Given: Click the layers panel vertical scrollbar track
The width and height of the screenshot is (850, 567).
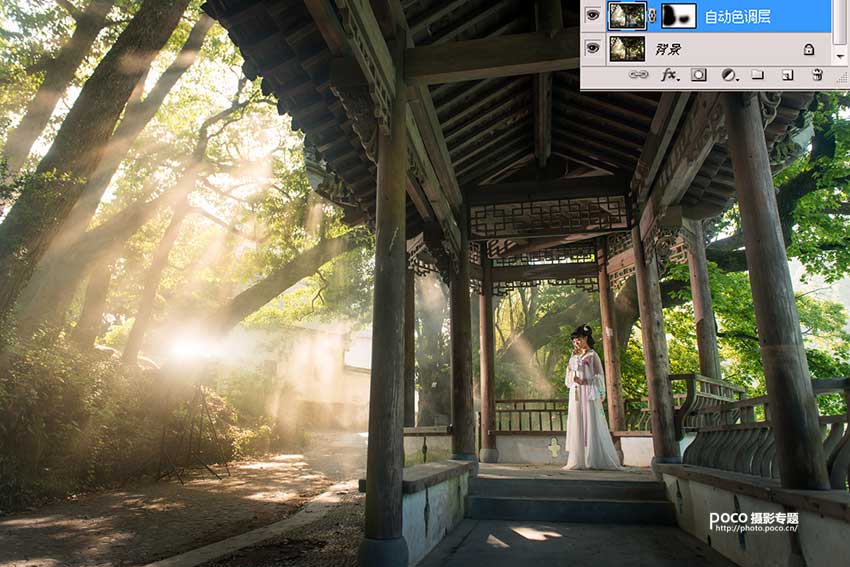Looking at the screenshot, I should click(840, 30).
